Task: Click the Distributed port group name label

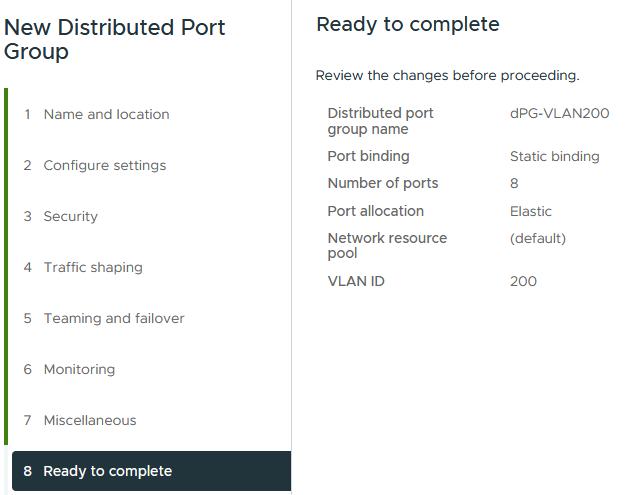Action: tap(380, 121)
